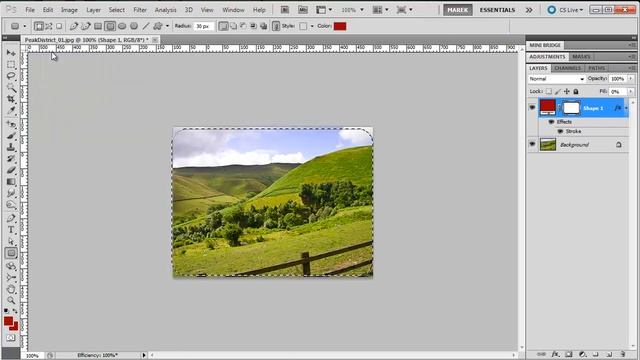This screenshot has height=360, width=640.
Task: Switch to the Channels tab
Action: [x=568, y=68]
